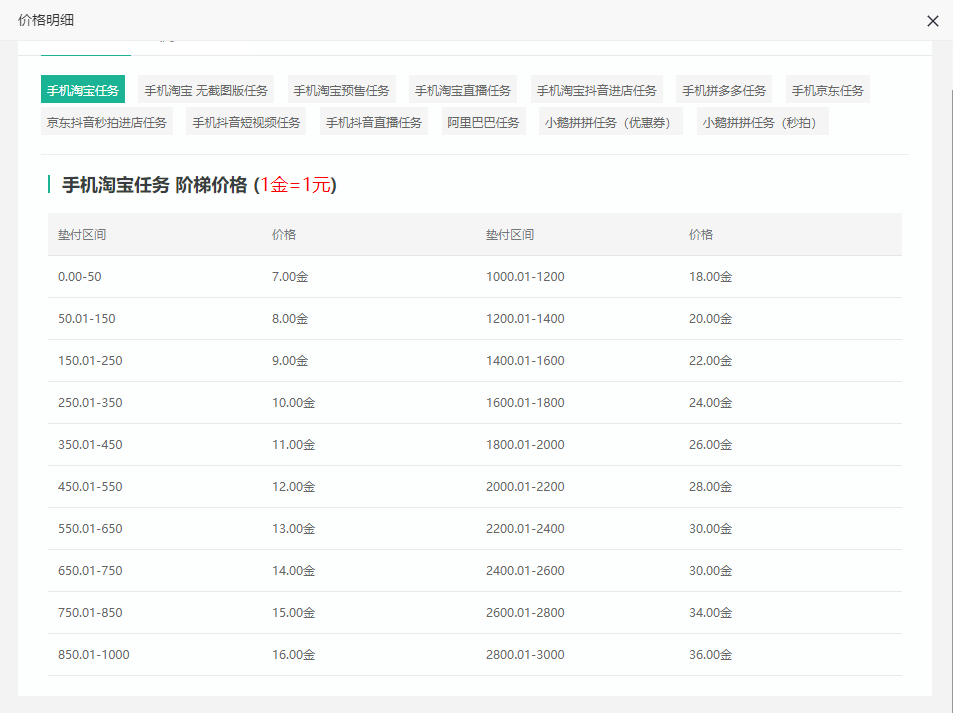
Task: Click the 2200.01-2400 range cell
Action: click(x=525, y=528)
